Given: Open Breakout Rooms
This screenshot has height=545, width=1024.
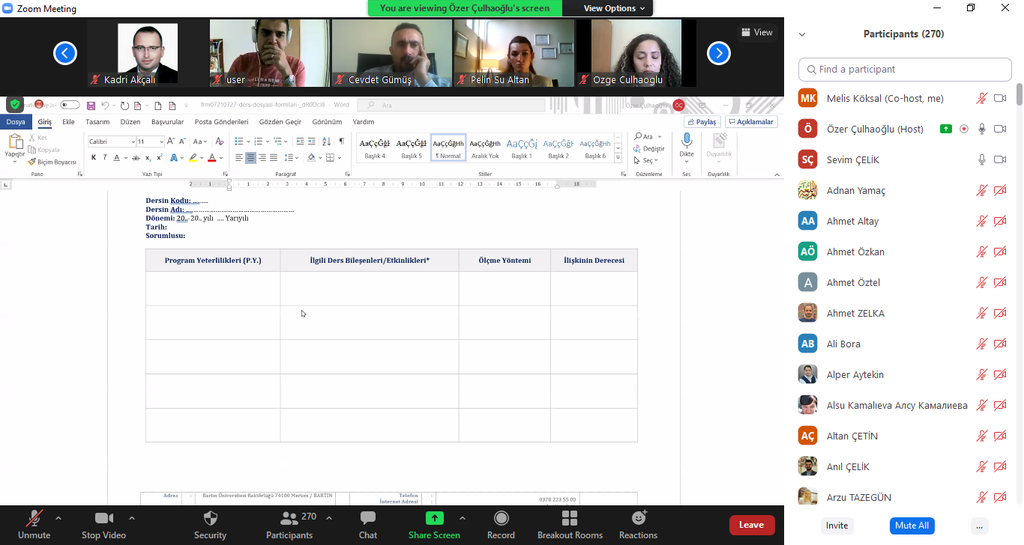Looking at the screenshot, I should point(569,525).
